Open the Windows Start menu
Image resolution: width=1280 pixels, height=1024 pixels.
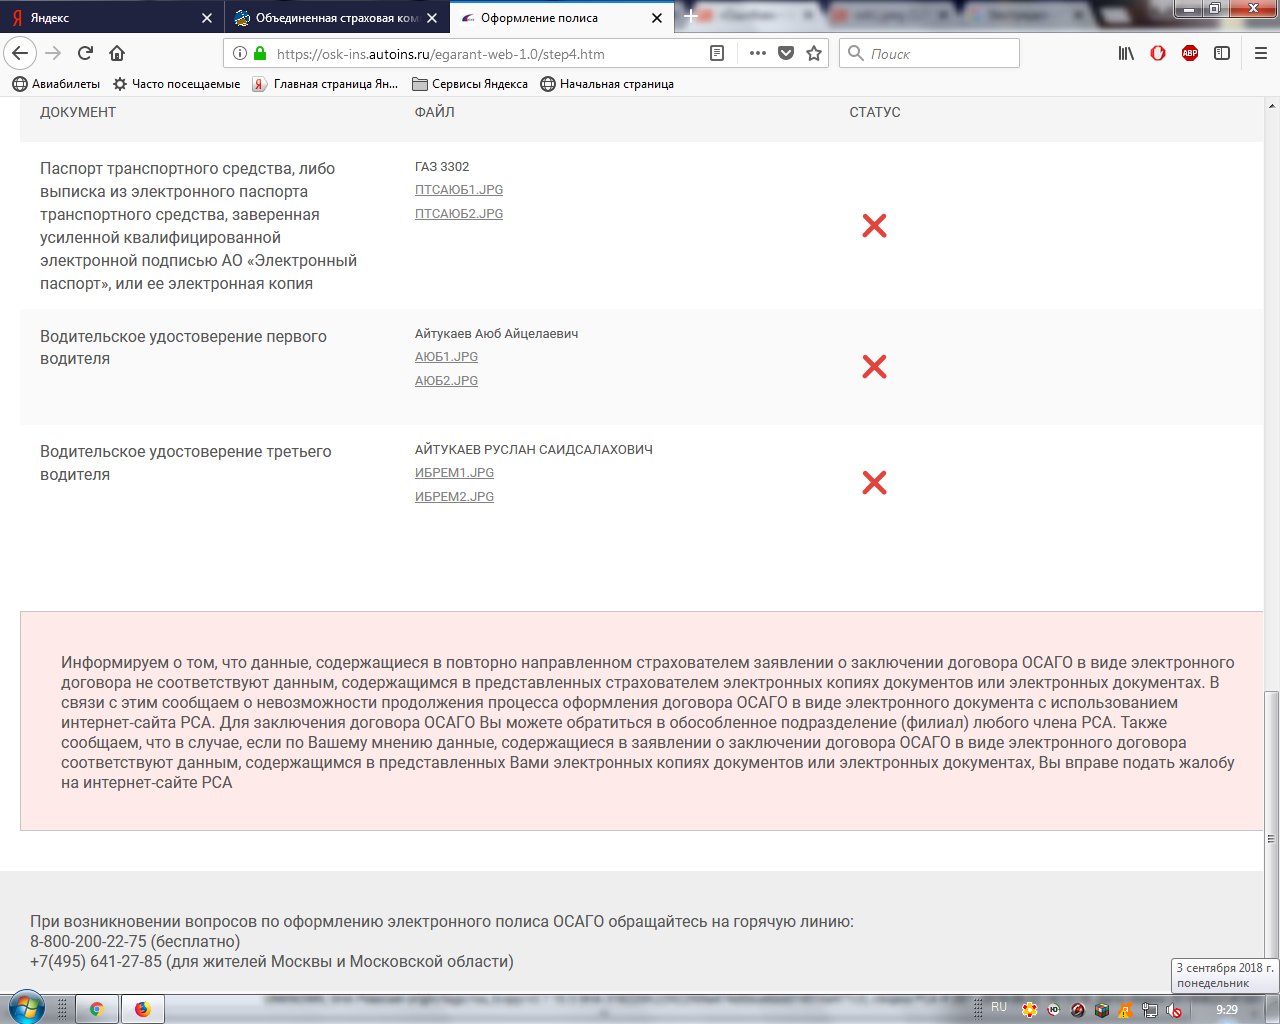pyautogui.click(x=26, y=1008)
